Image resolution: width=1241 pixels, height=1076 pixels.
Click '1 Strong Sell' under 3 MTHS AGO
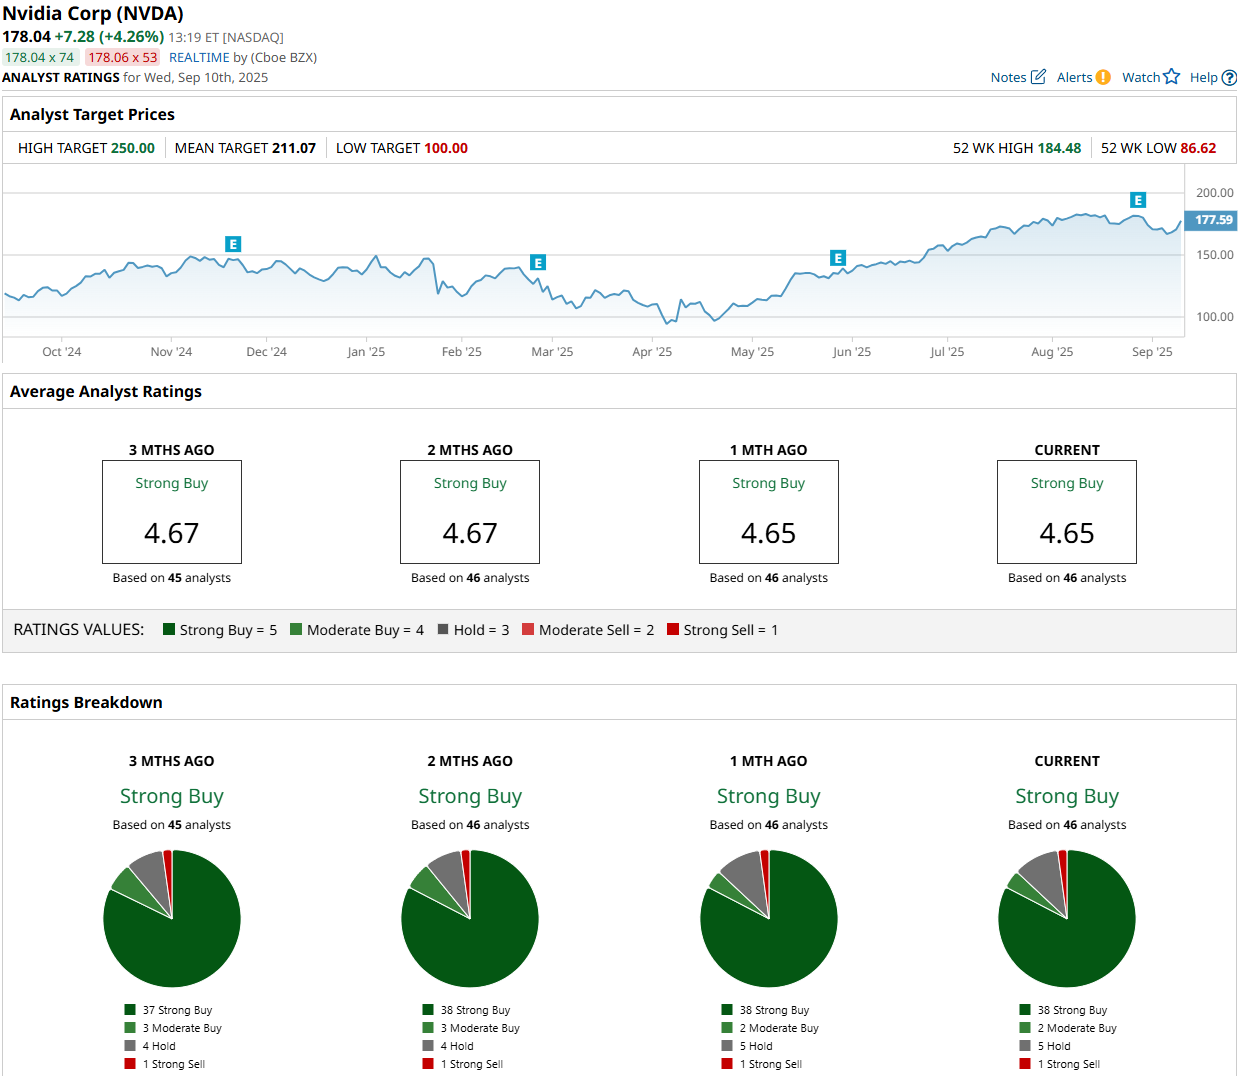pyautogui.click(x=164, y=1064)
